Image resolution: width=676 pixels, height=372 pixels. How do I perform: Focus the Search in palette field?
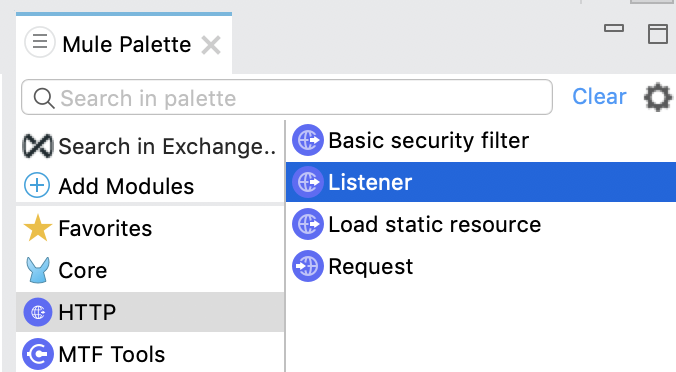click(287, 97)
